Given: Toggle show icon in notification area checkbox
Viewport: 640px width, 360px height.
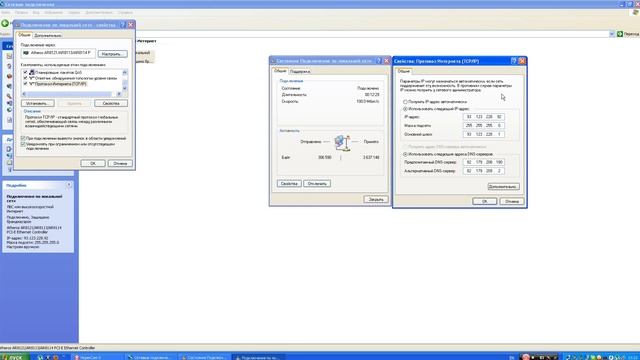Looking at the screenshot, I should [23, 138].
